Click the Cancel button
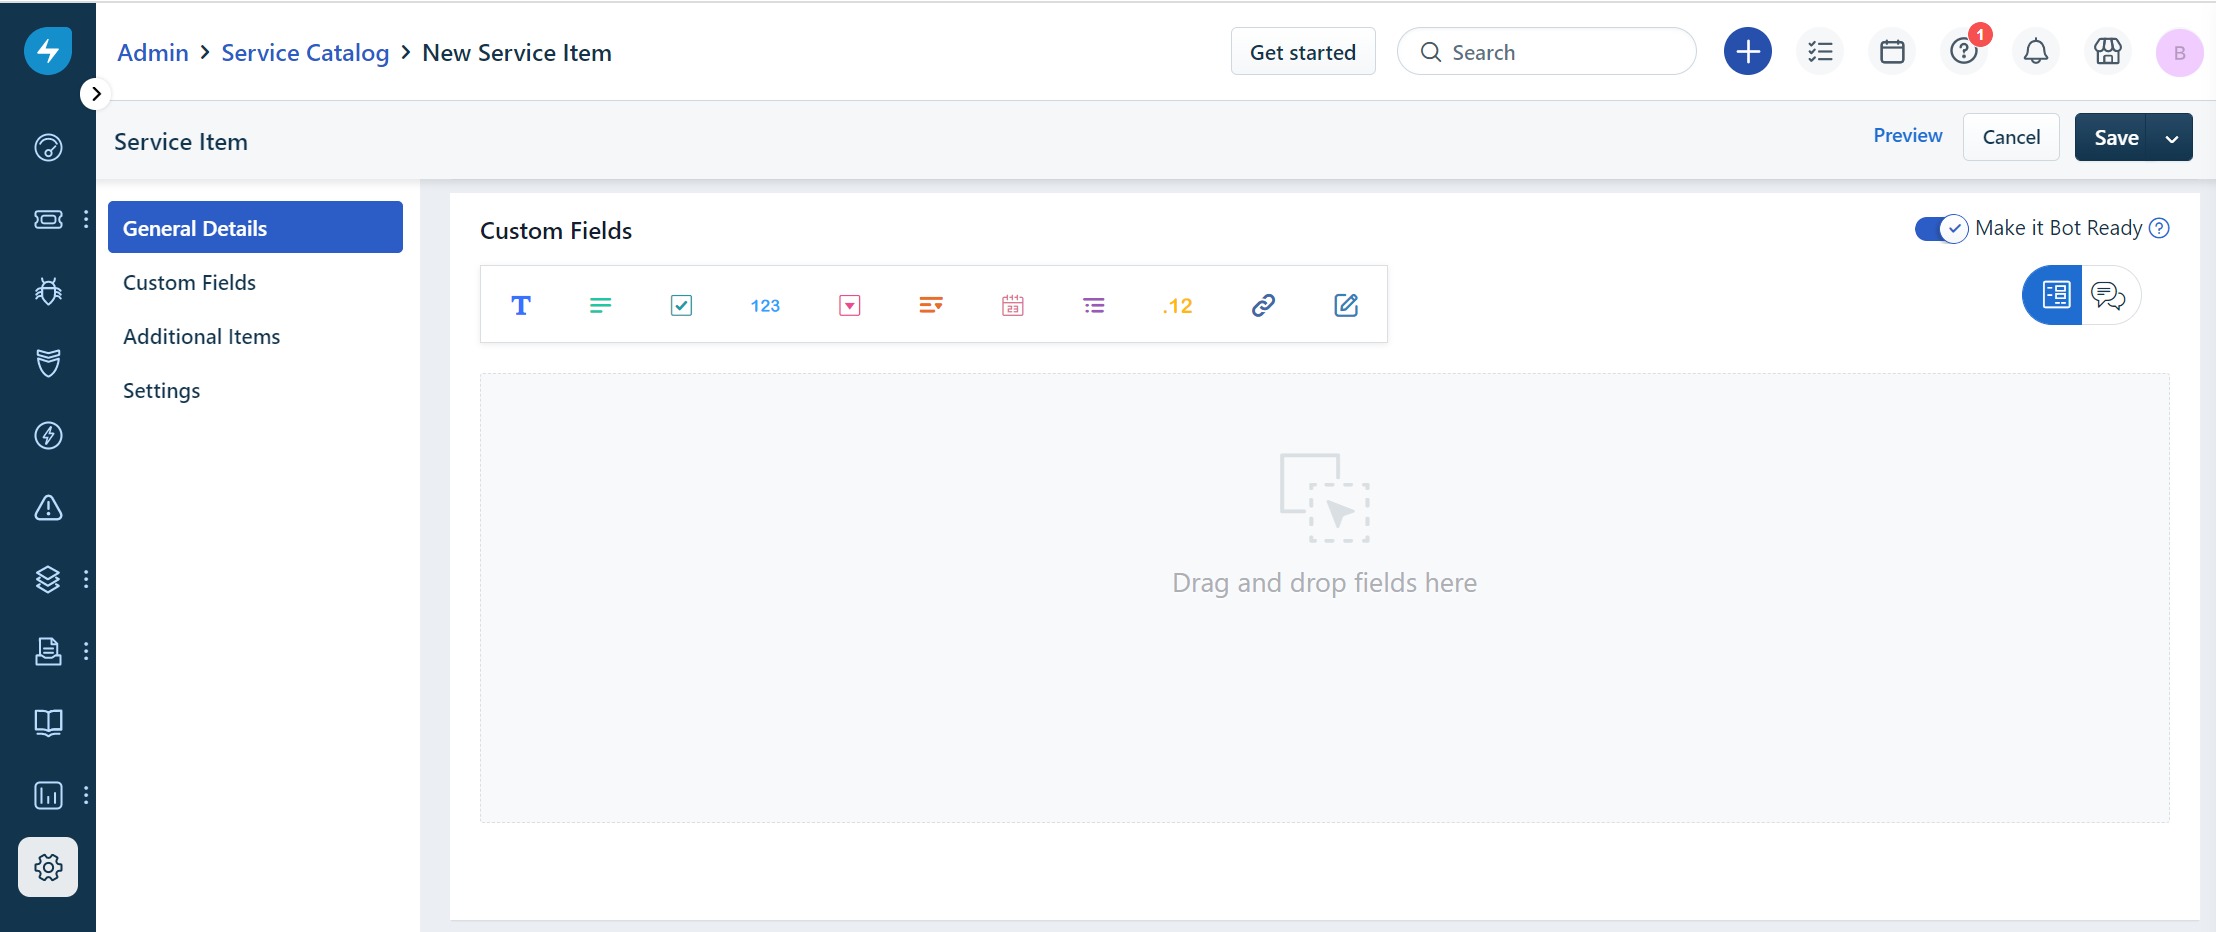 pyautogui.click(x=2011, y=137)
